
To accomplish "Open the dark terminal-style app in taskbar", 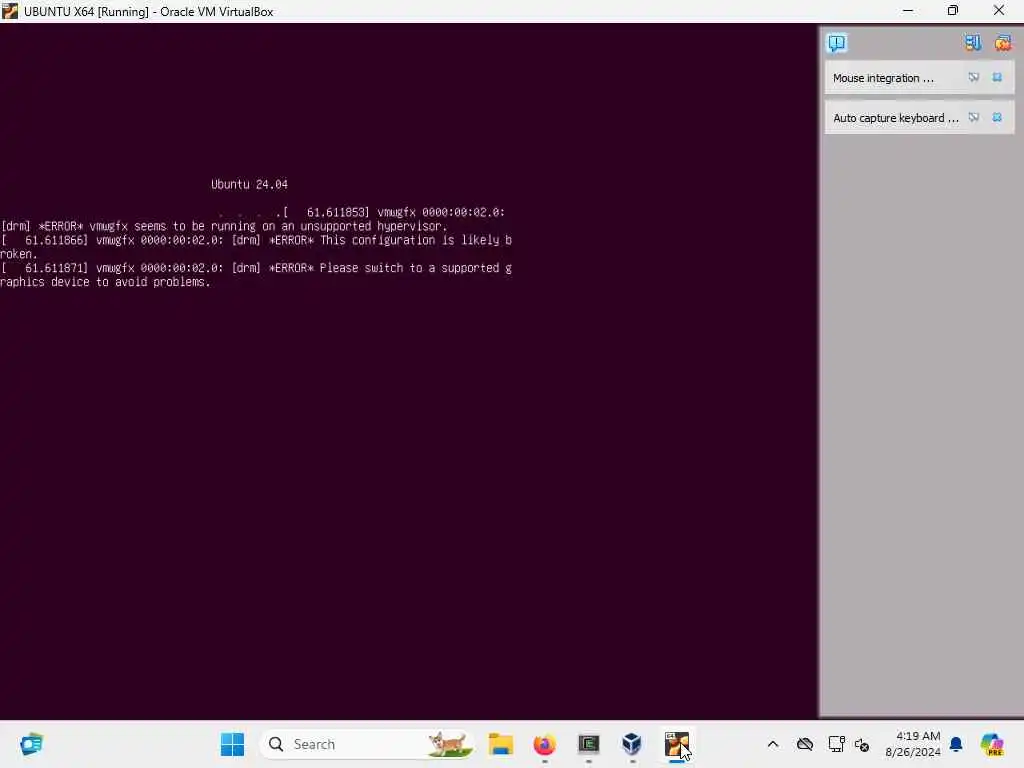I will pos(588,744).
